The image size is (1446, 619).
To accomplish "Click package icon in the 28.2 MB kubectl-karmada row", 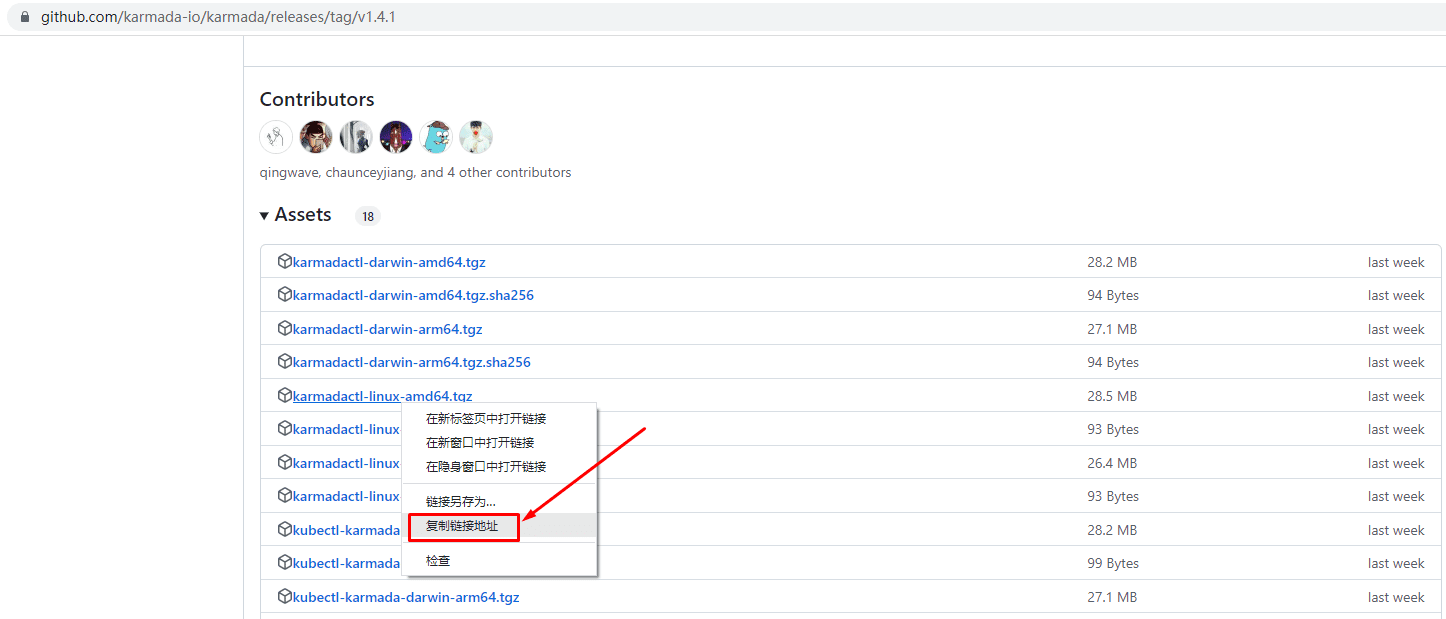I will pos(285,530).
